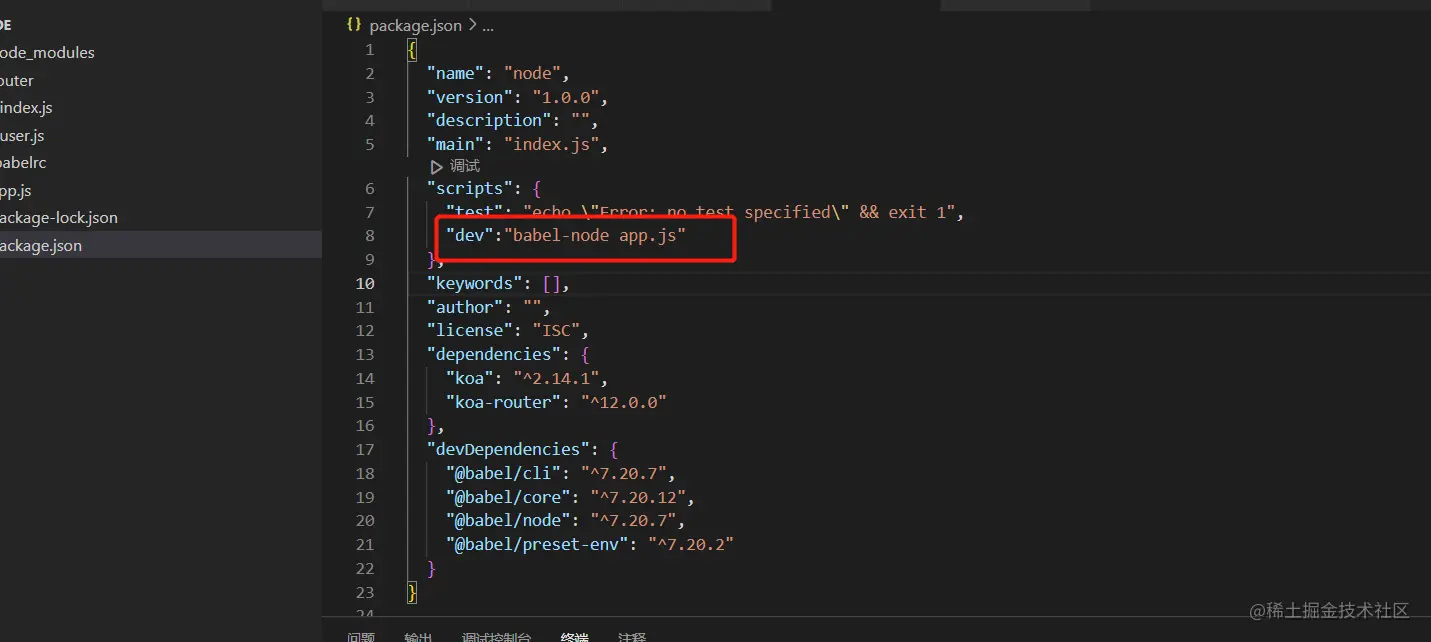The width and height of the screenshot is (1431, 642).
Task: Click the play icon beside 调试
Action: pyautogui.click(x=436, y=167)
